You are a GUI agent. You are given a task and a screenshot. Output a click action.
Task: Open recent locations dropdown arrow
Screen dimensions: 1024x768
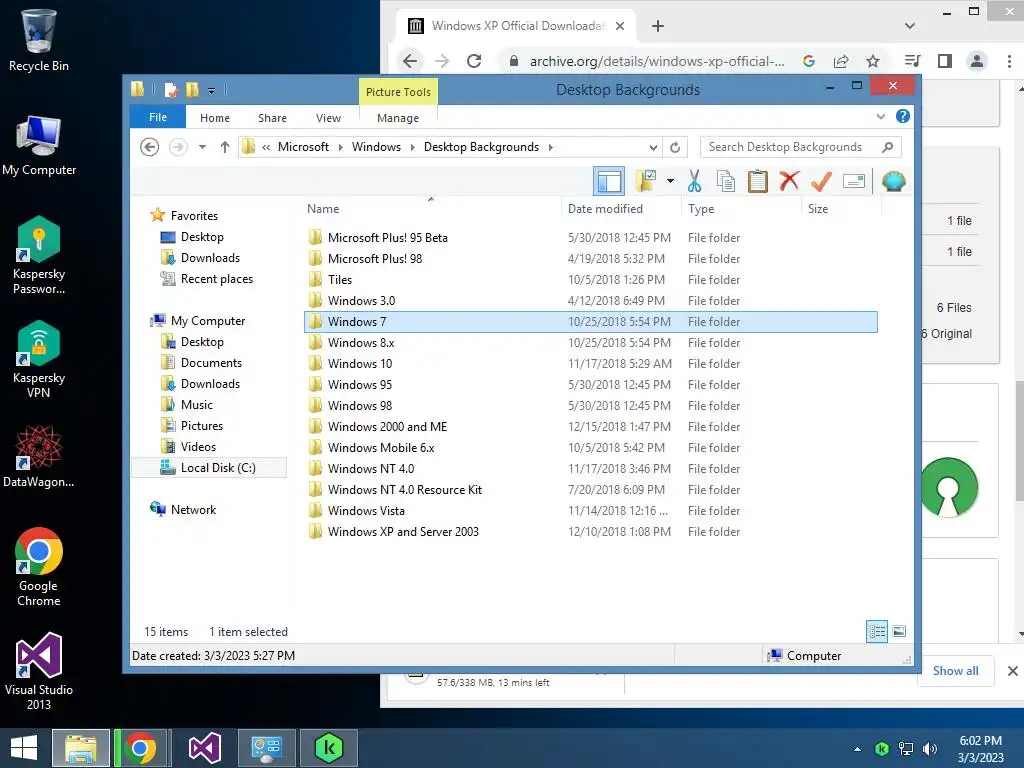[202, 147]
